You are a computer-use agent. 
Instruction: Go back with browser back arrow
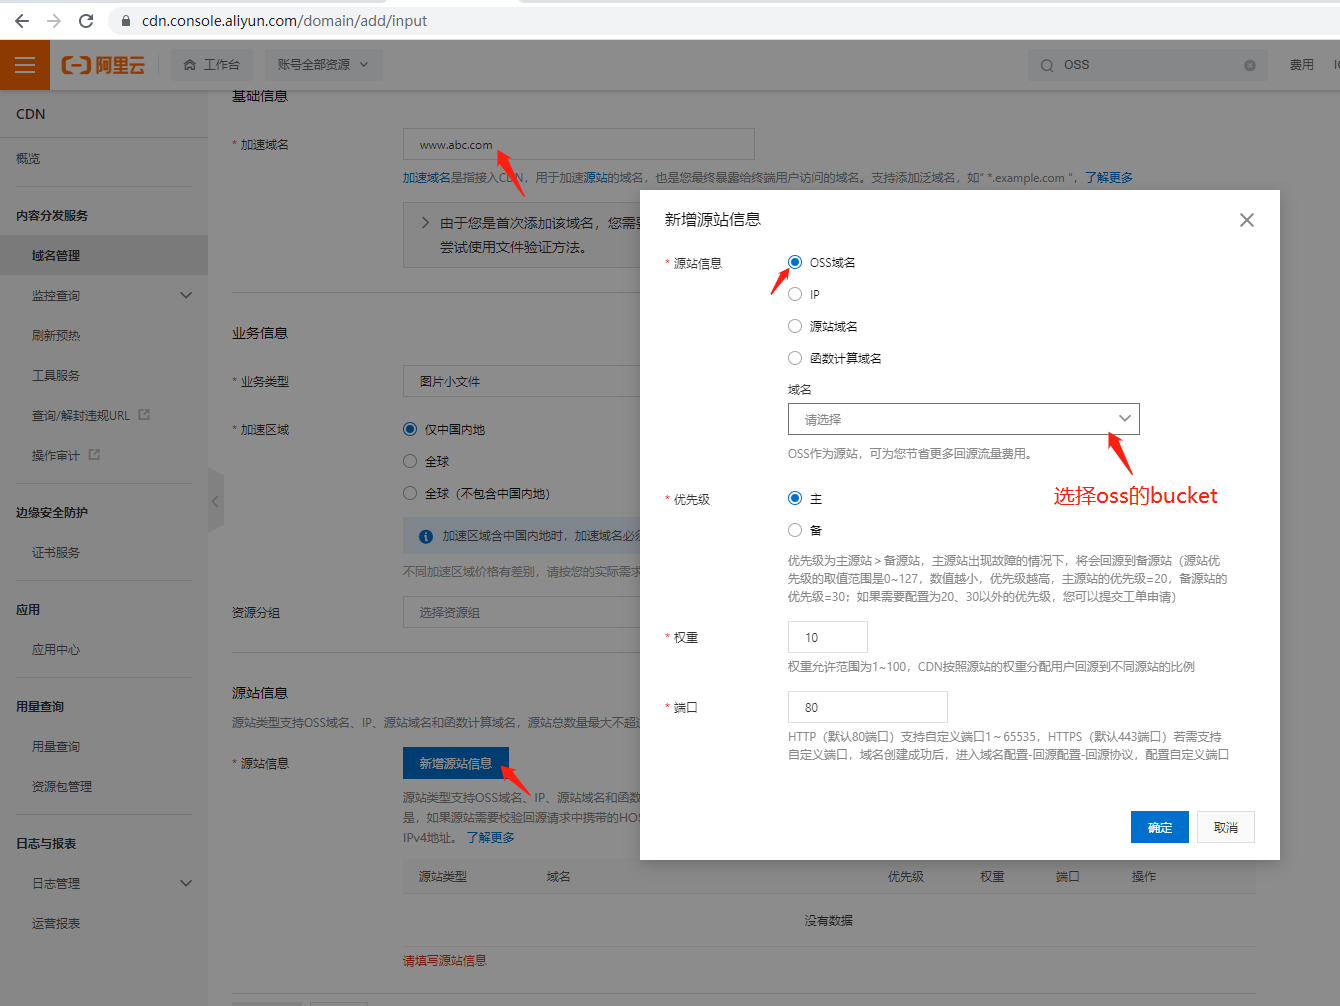tap(22, 20)
